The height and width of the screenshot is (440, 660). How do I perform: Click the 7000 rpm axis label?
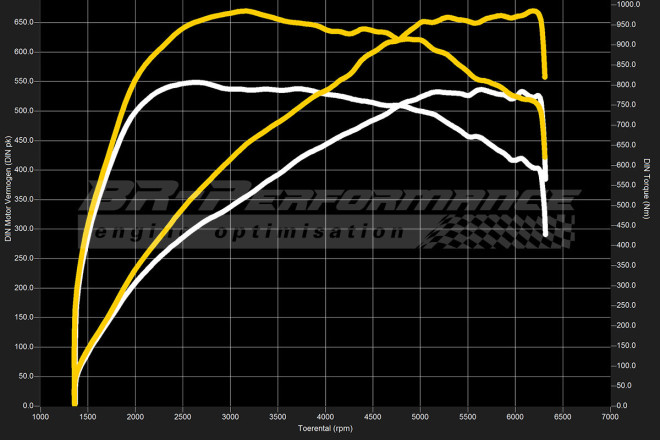point(609,416)
